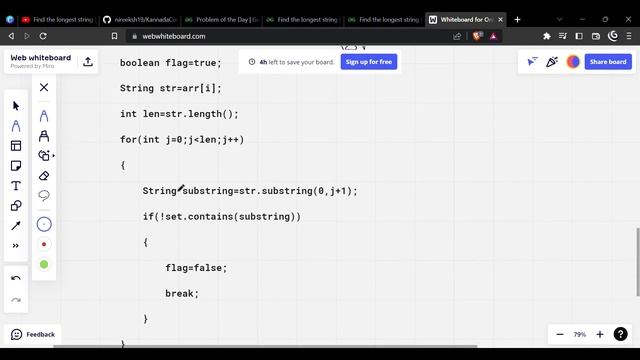Open the templates tool
The height and width of the screenshot is (360, 640).
point(16,146)
